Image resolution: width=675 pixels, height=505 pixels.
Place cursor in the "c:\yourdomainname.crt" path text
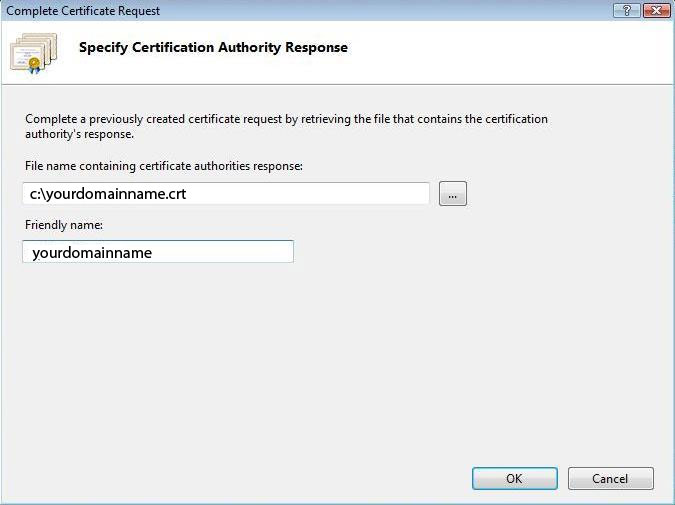coord(108,194)
